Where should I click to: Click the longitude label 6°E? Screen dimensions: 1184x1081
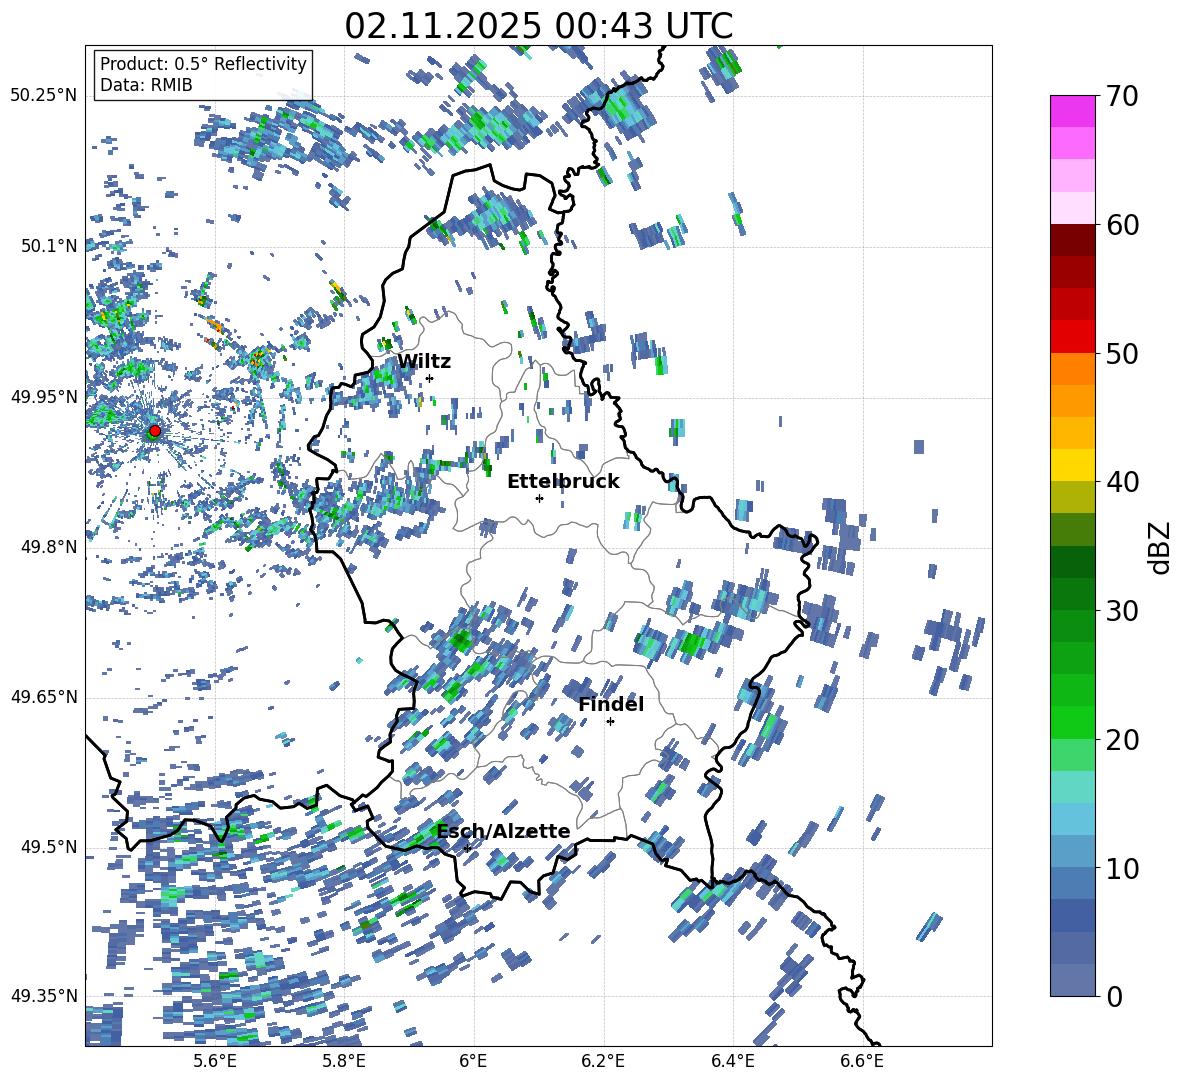473,1062
